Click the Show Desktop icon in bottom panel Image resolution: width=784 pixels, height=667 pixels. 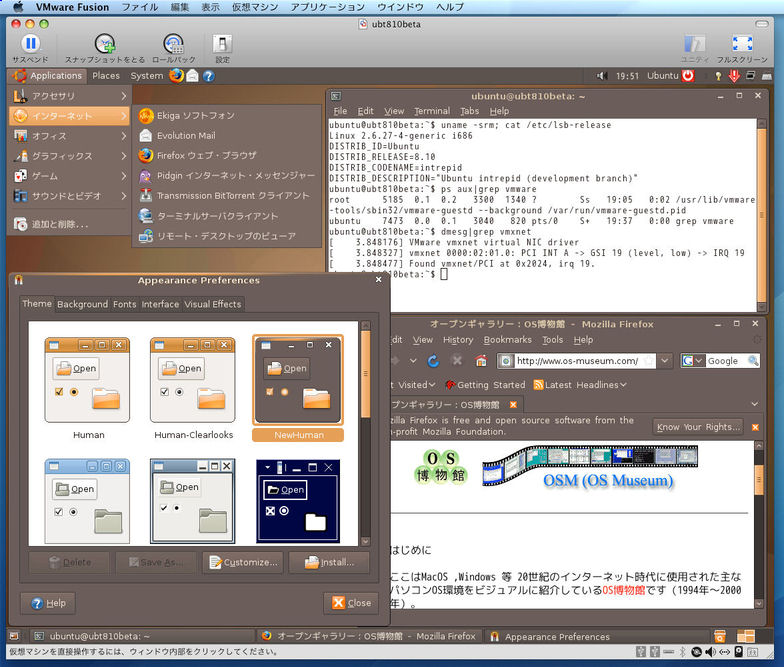(14, 636)
